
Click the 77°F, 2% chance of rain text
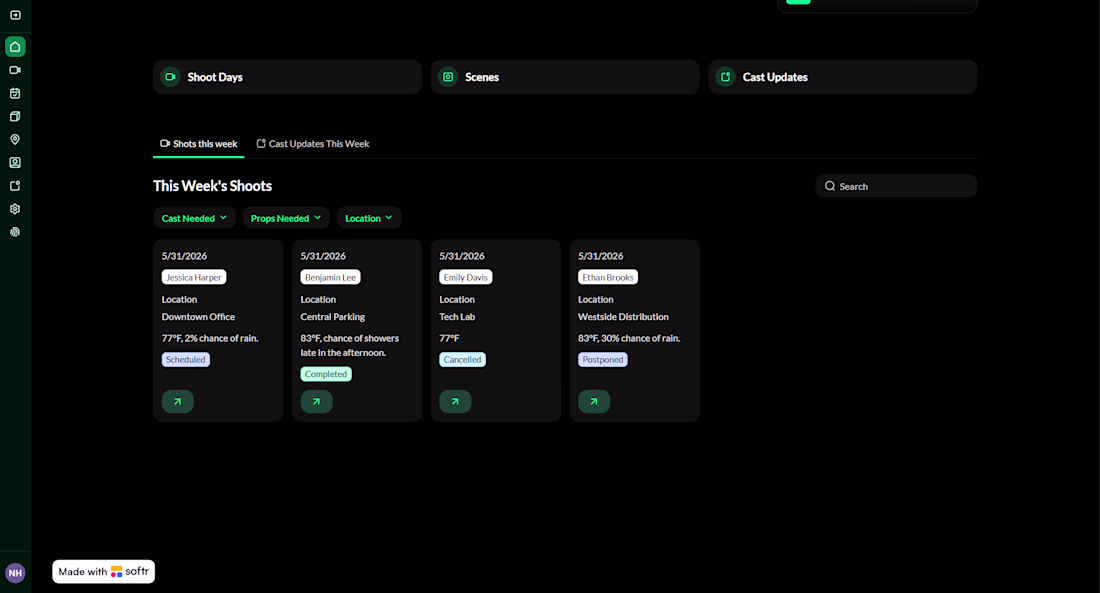pos(210,338)
